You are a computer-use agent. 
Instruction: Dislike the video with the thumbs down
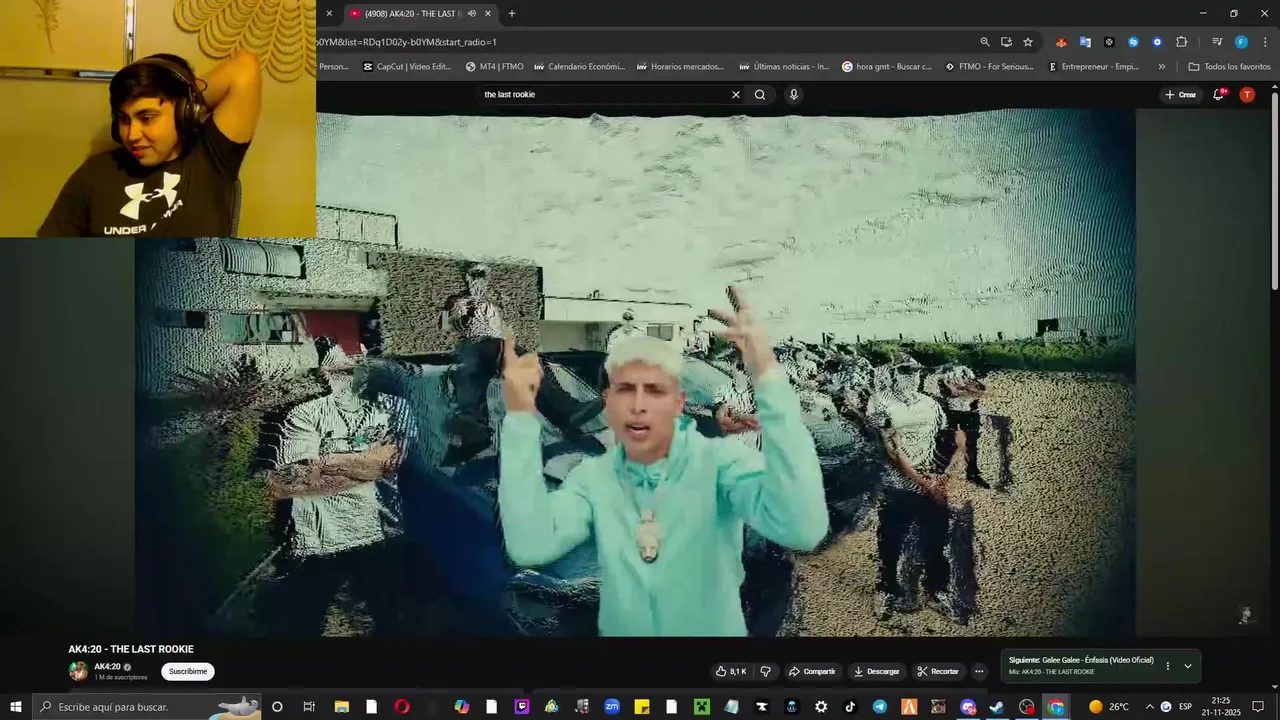click(x=766, y=671)
